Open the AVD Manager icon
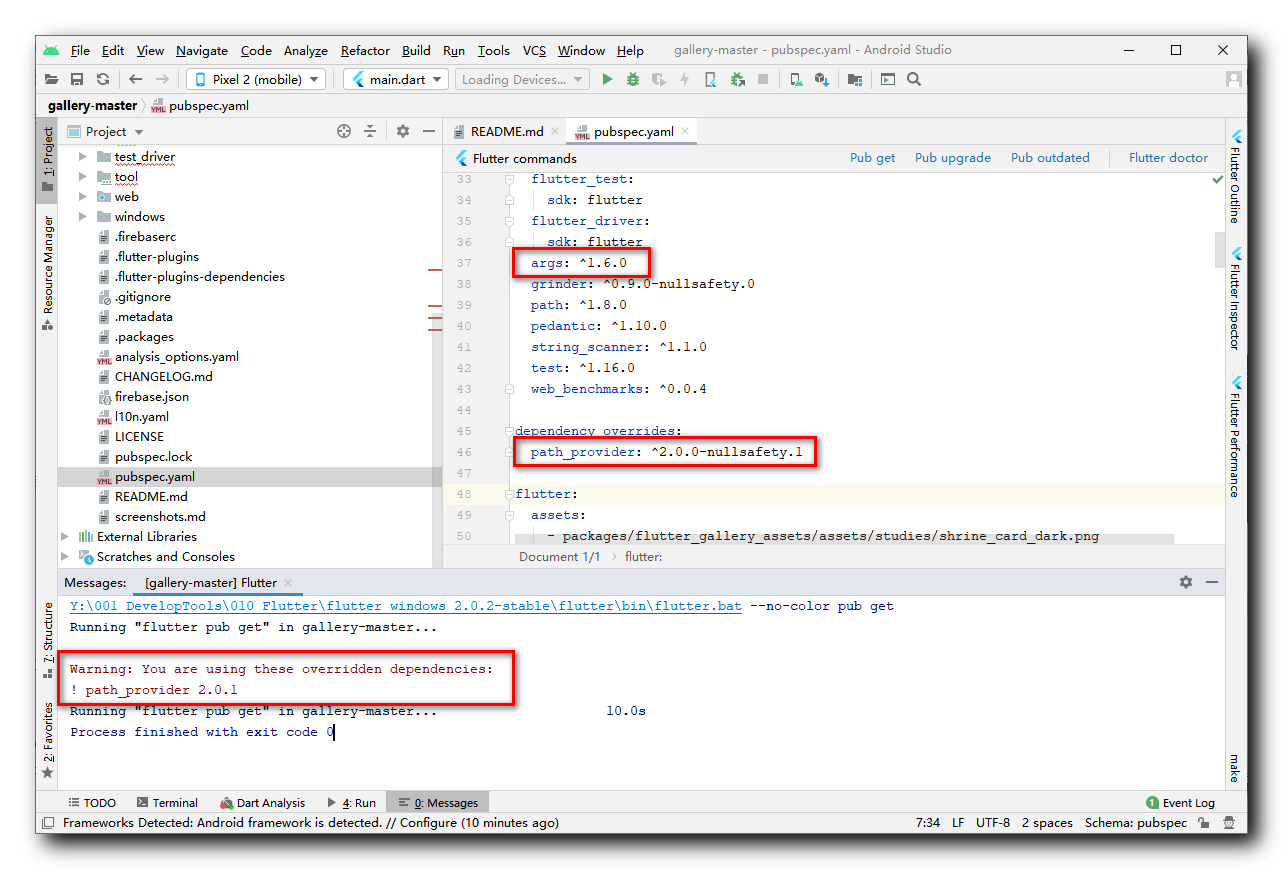Viewport: 1283px width, 869px height. (x=796, y=79)
